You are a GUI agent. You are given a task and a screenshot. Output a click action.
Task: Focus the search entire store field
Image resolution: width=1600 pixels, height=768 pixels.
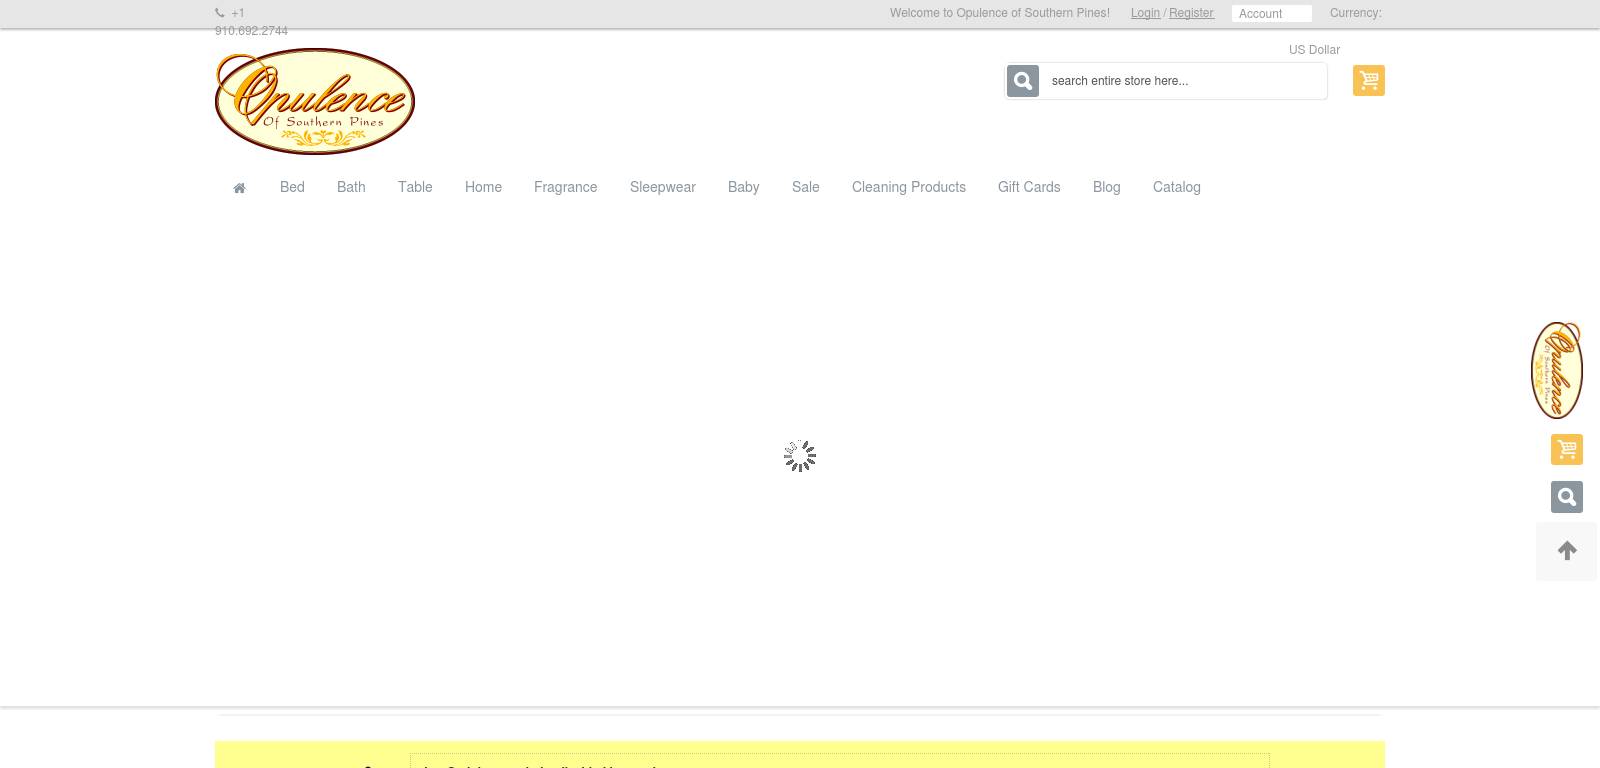pyautogui.click(x=1183, y=81)
